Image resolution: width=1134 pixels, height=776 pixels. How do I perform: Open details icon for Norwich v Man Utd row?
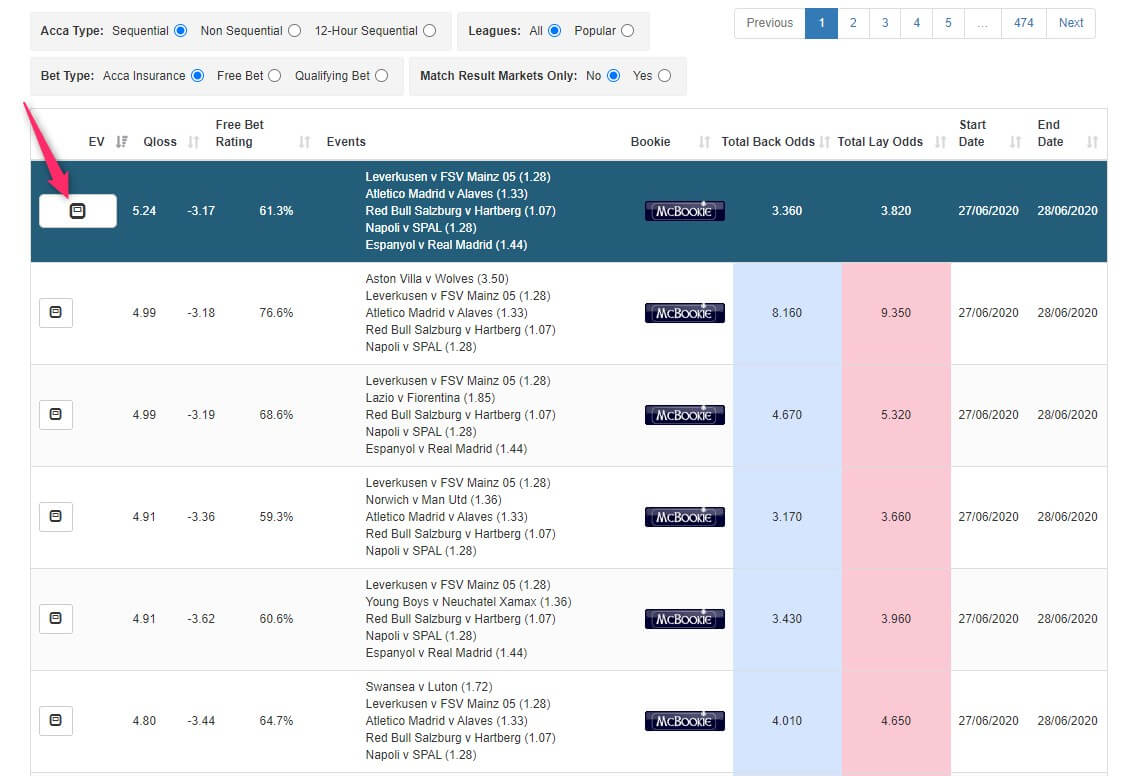pos(56,516)
